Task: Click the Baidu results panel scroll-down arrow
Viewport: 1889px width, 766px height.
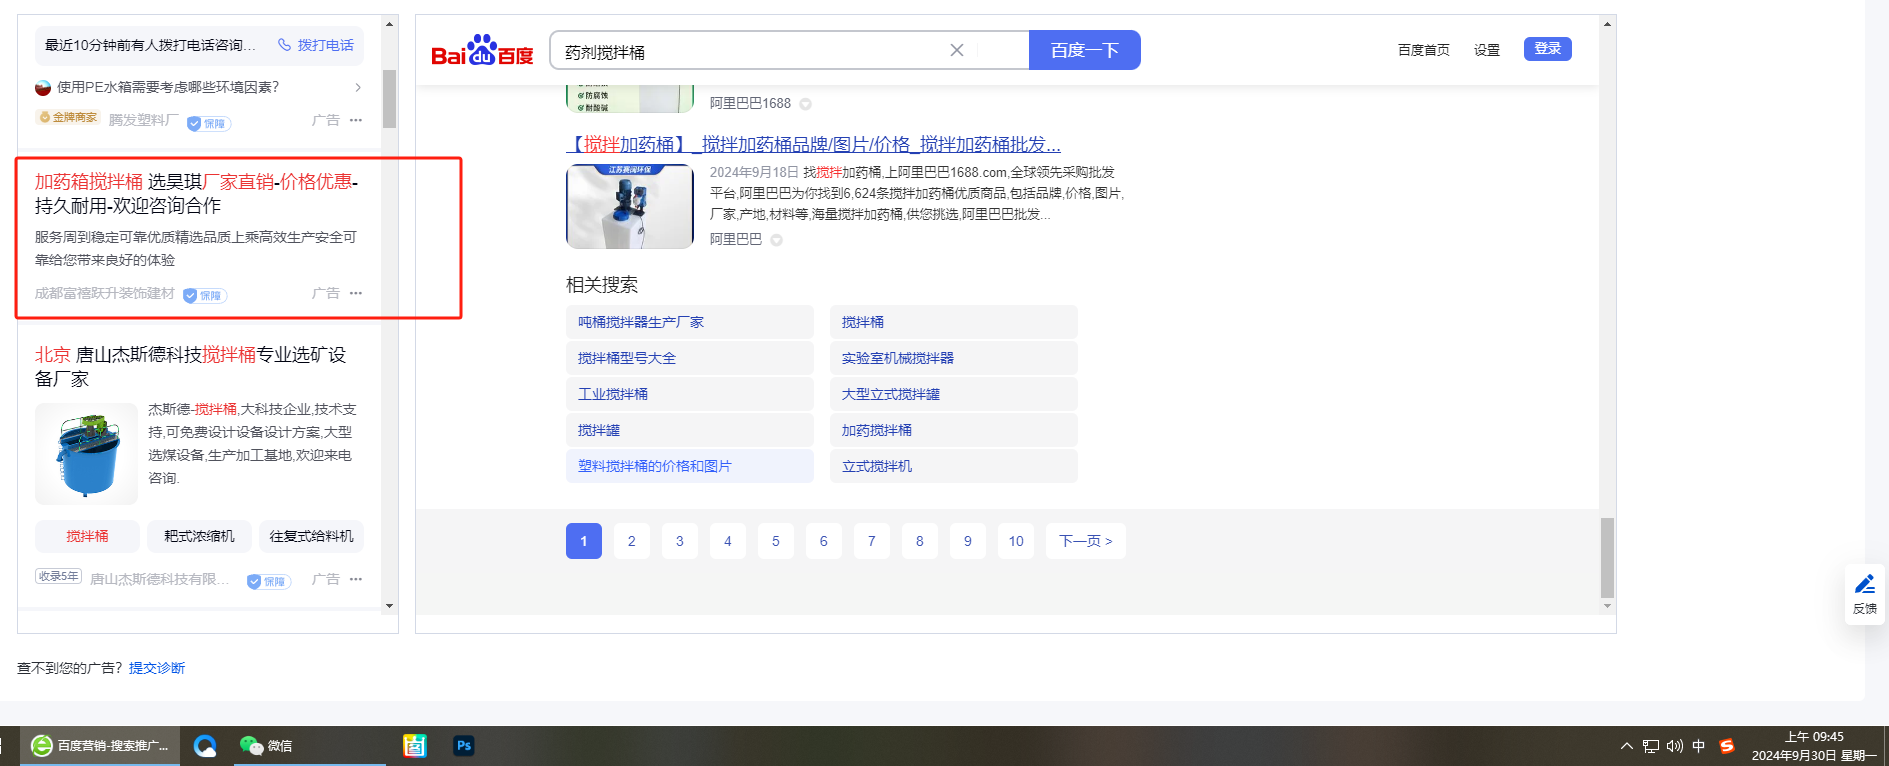Action: [x=1607, y=606]
